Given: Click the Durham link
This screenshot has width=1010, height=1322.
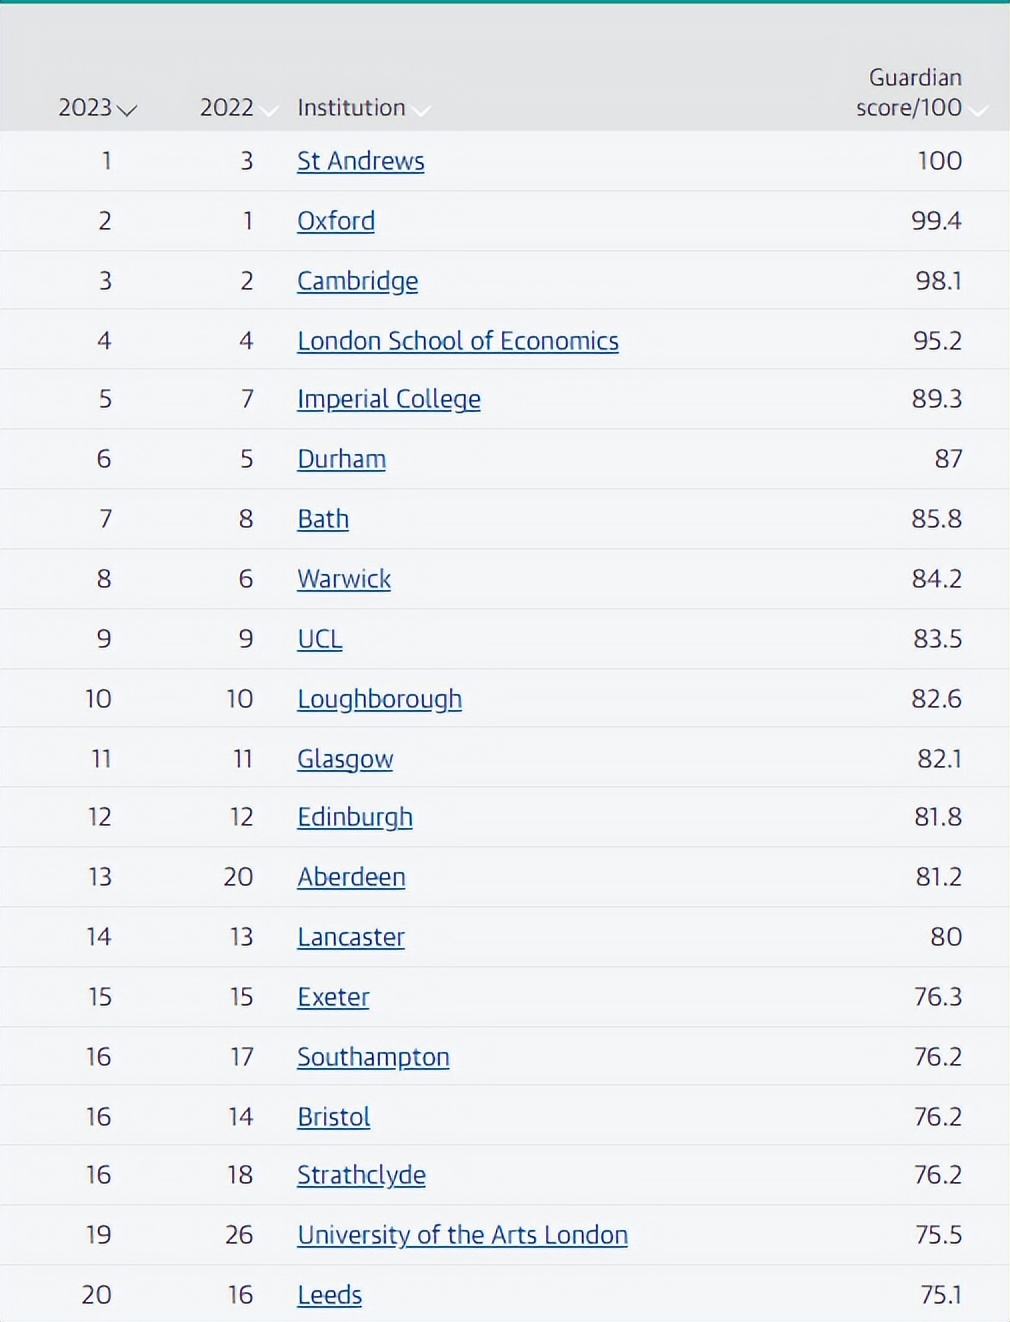Looking at the screenshot, I should (341, 459).
